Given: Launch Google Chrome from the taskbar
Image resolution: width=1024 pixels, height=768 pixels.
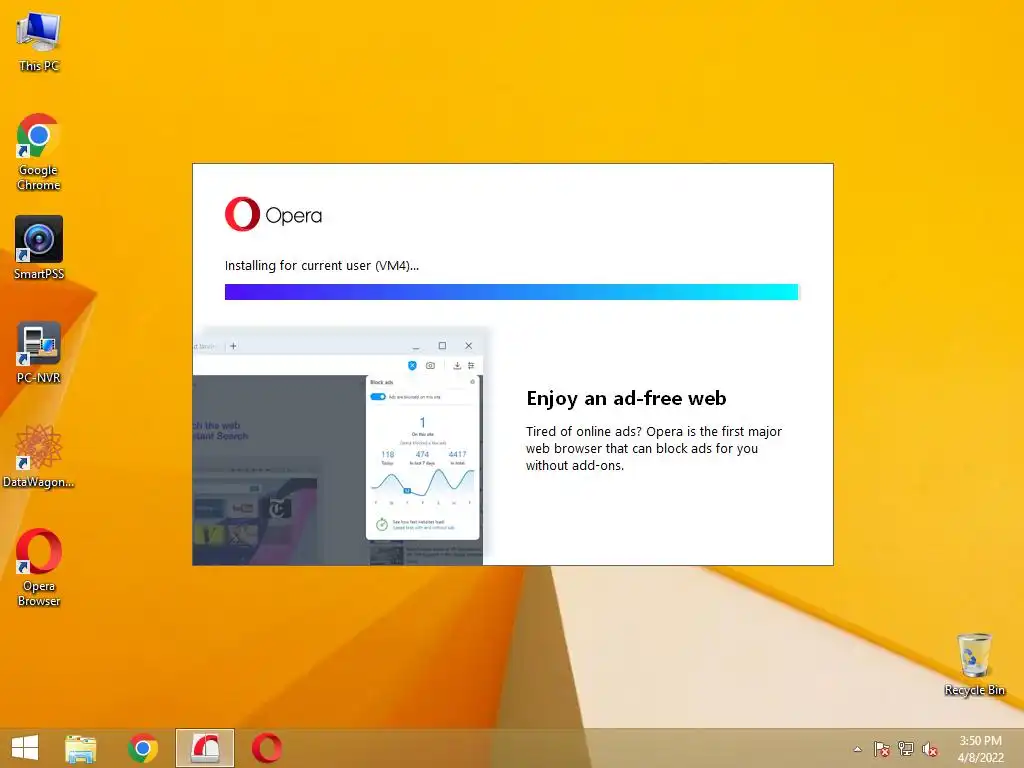Looking at the screenshot, I should [143, 748].
